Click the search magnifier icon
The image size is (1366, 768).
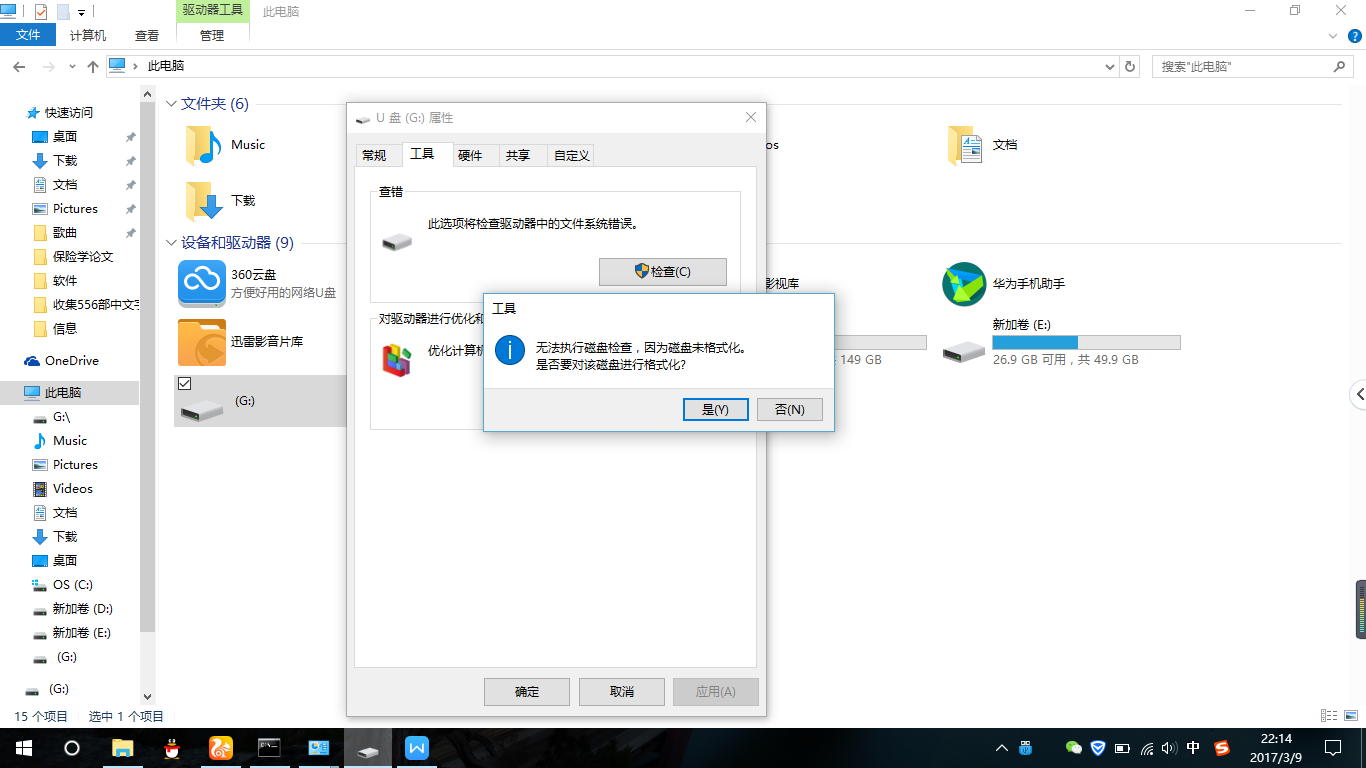(x=1340, y=66)
